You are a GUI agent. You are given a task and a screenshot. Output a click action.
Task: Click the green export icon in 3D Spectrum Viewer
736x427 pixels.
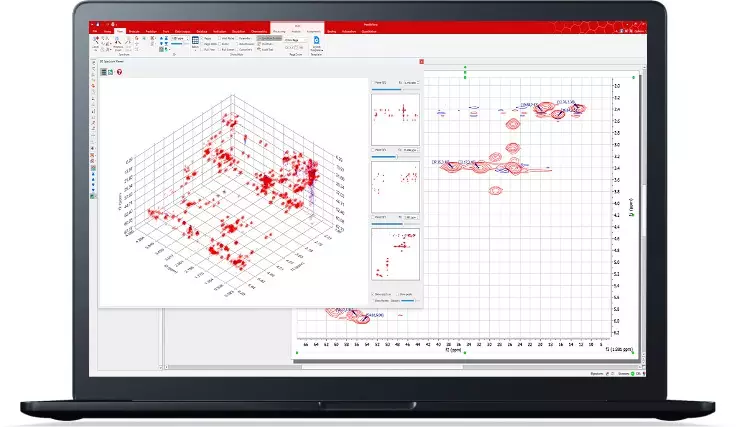110,72
